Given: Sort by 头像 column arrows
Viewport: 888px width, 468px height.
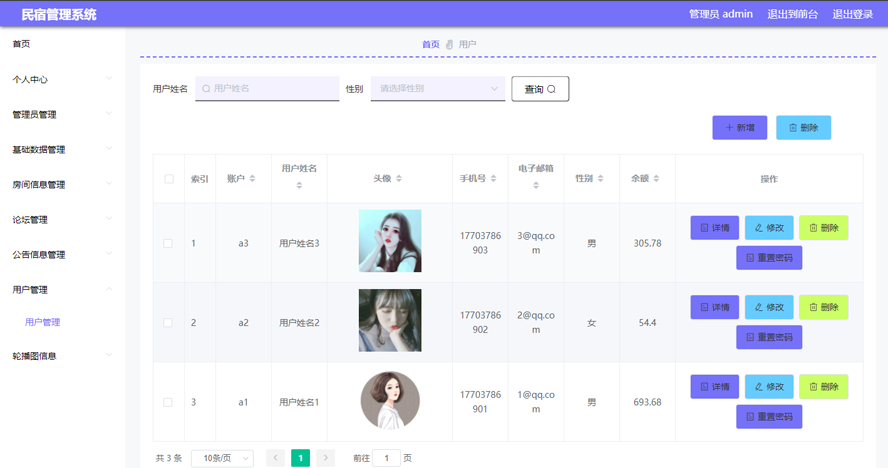Looking at the screenshot, I should pyautogui.click(x=399, y=178).
